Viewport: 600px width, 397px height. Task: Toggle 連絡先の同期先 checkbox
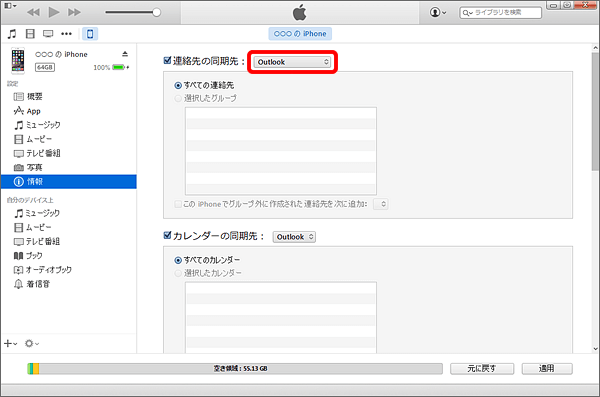click(x=167, y=60)
